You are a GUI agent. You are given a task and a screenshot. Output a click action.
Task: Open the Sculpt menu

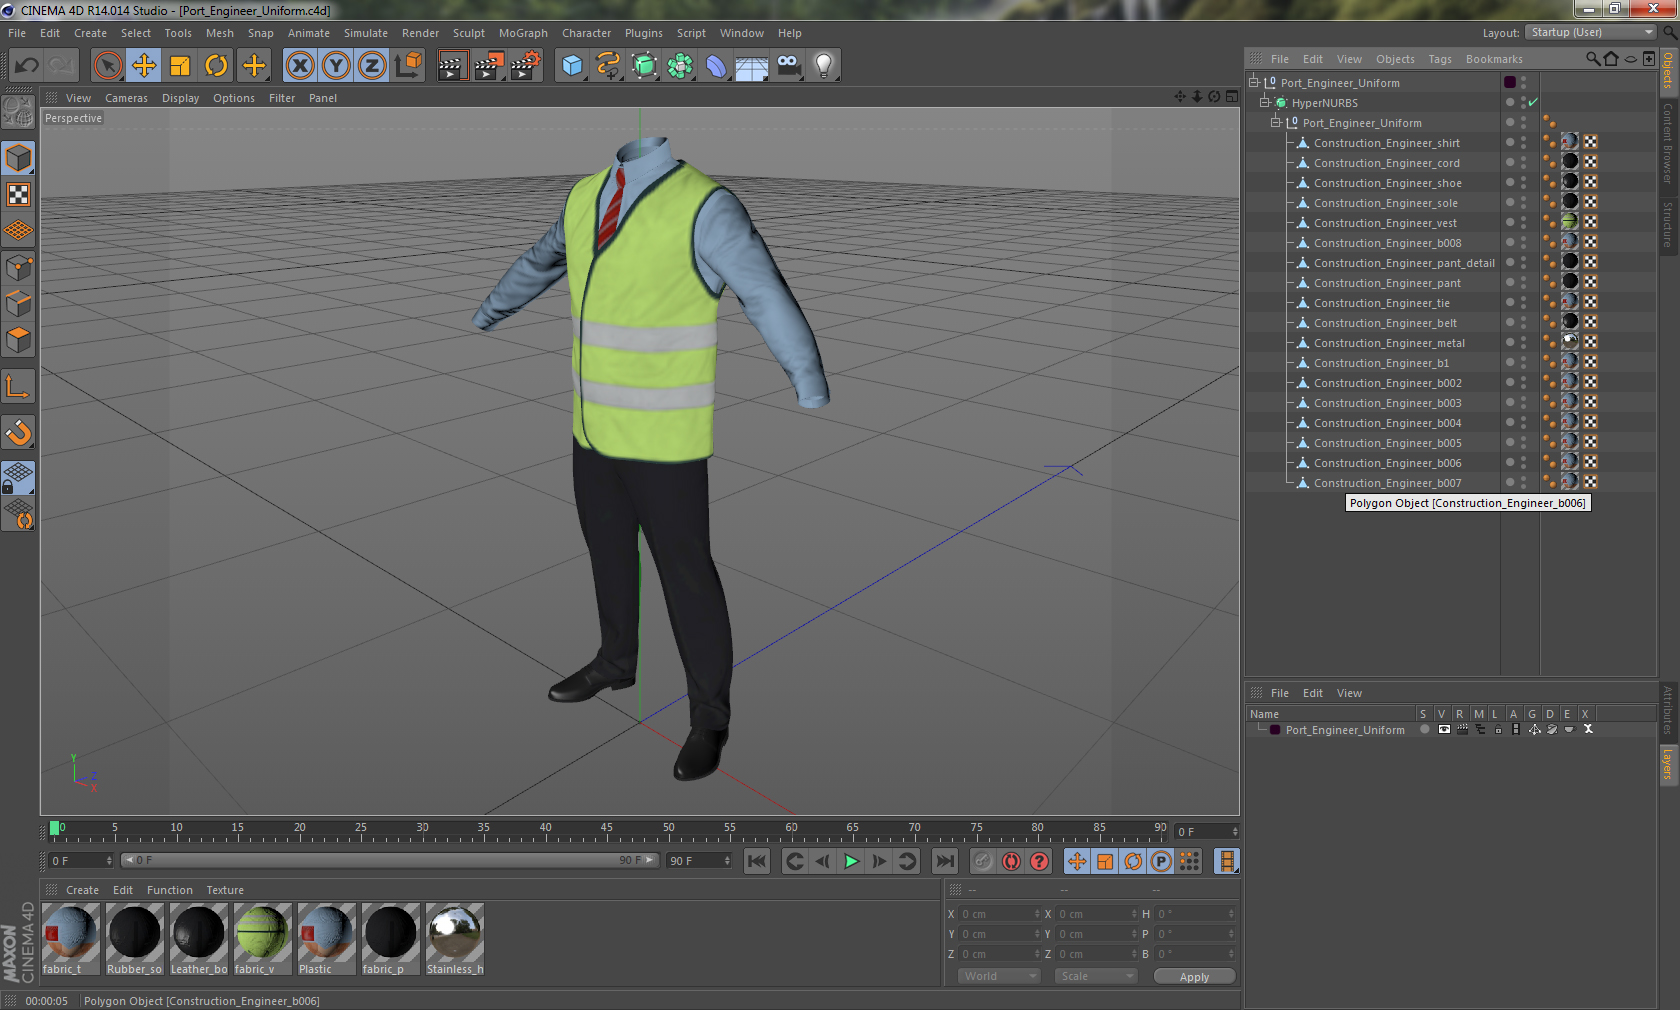coord(469,33)
